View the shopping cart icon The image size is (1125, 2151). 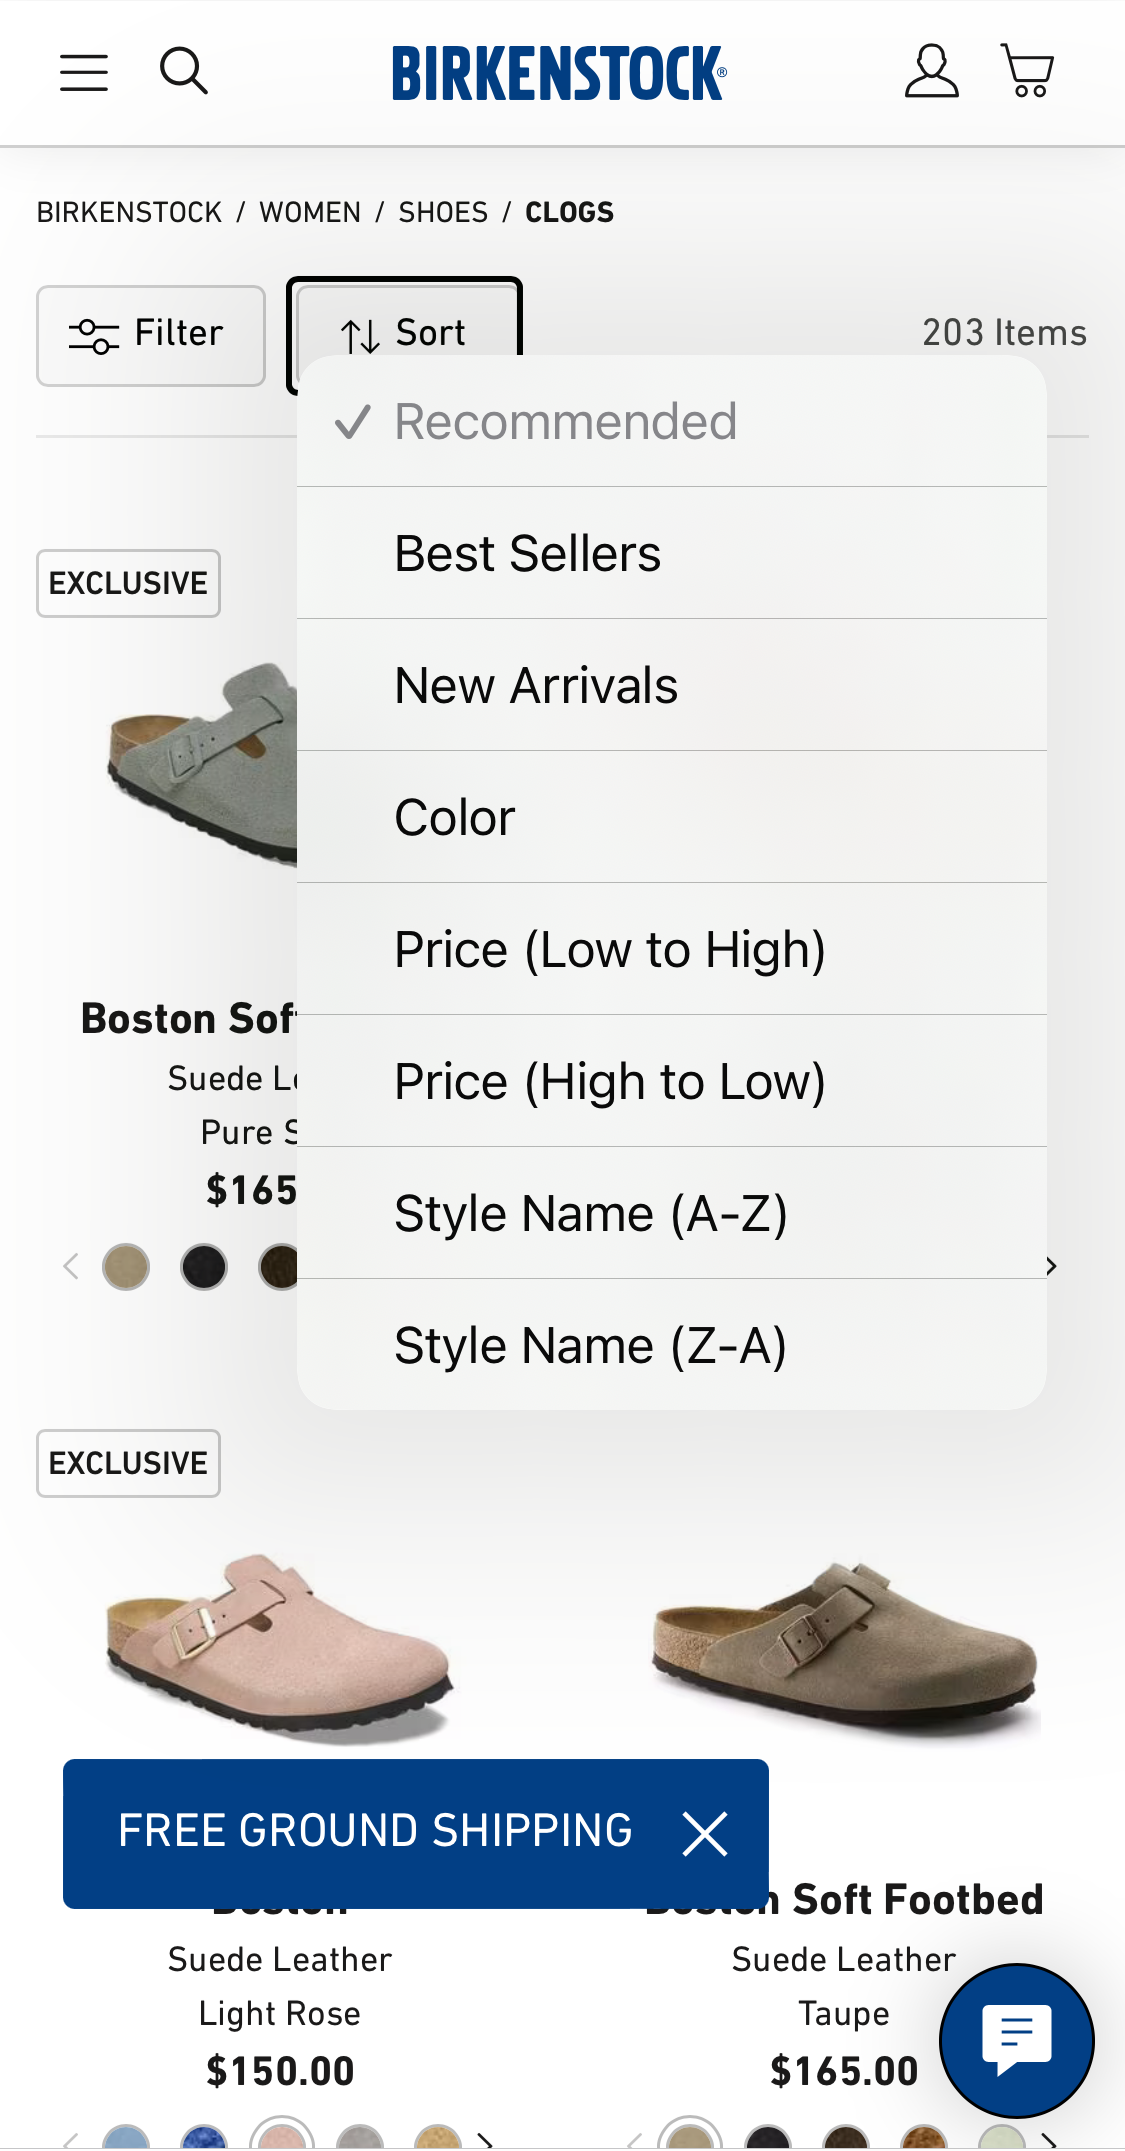1026,71
